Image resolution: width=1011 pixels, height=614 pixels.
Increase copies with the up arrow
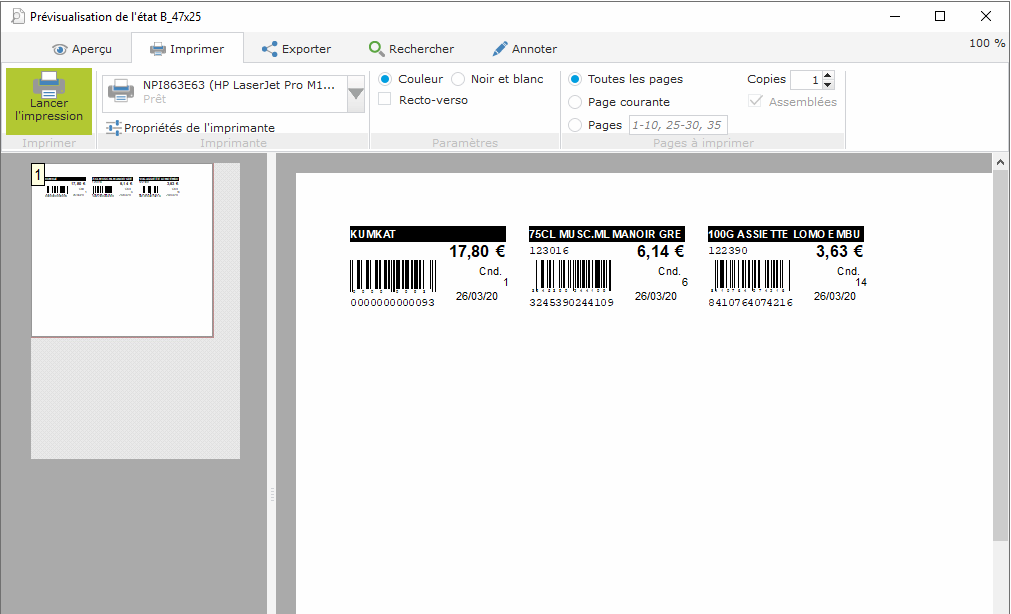tap(827, 75)
